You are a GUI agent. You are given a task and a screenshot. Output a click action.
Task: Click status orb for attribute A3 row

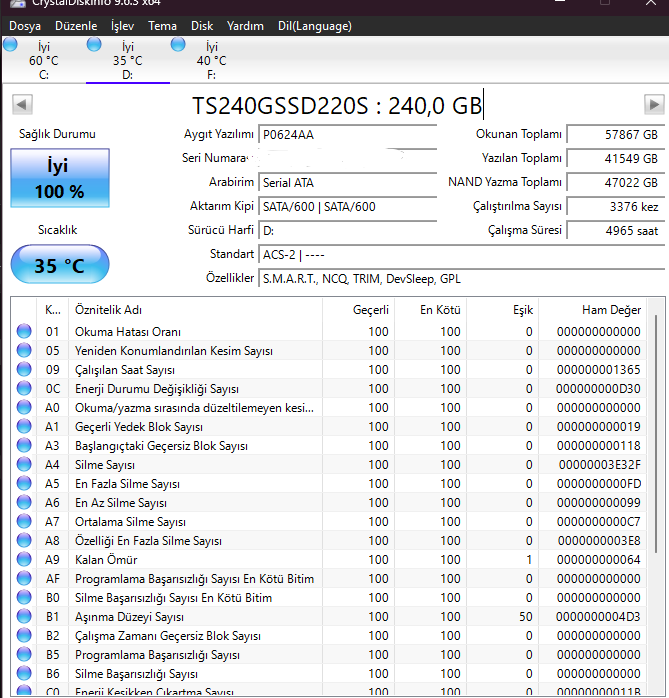(x=24, y=445)
